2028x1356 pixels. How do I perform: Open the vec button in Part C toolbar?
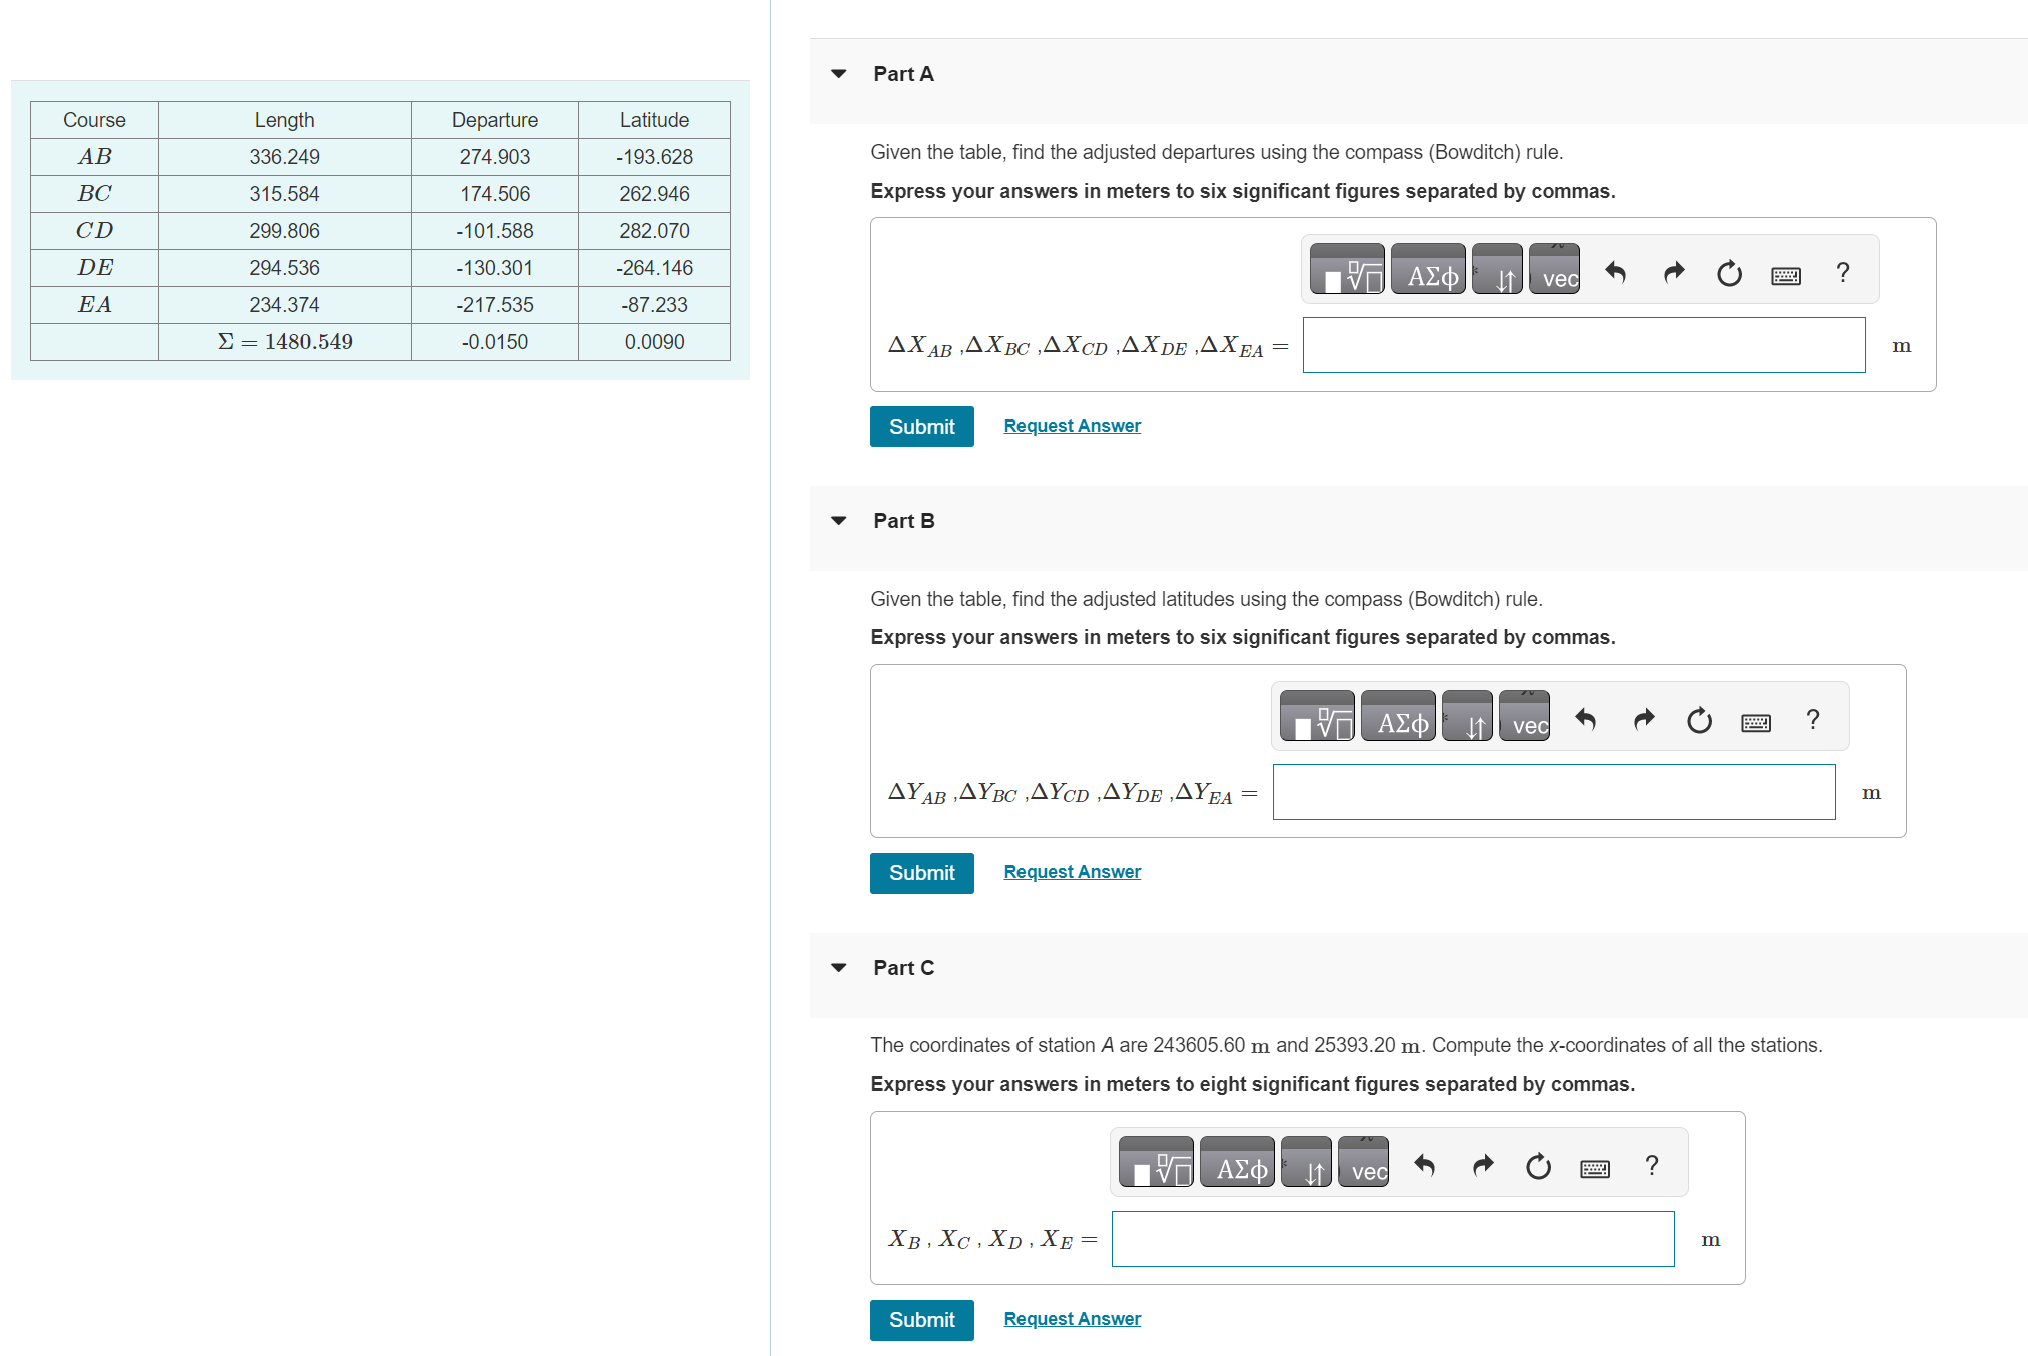click(1362, 1166)
